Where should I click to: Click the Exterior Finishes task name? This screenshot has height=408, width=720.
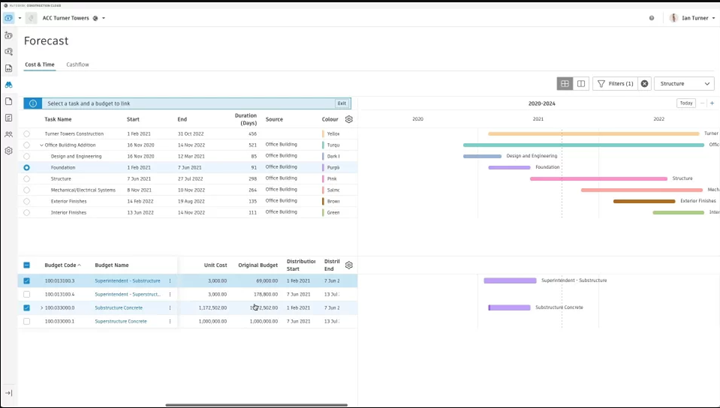68,201
